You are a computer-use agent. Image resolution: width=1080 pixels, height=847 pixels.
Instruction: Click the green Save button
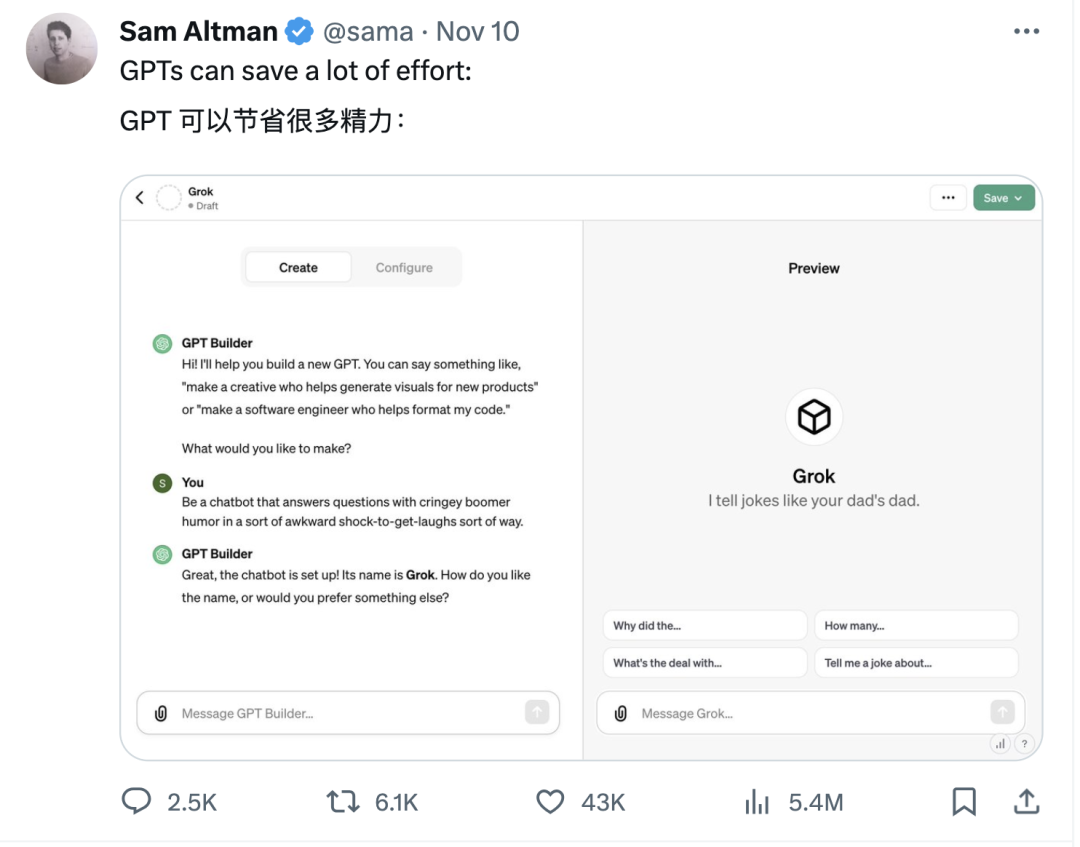[997, 197]
